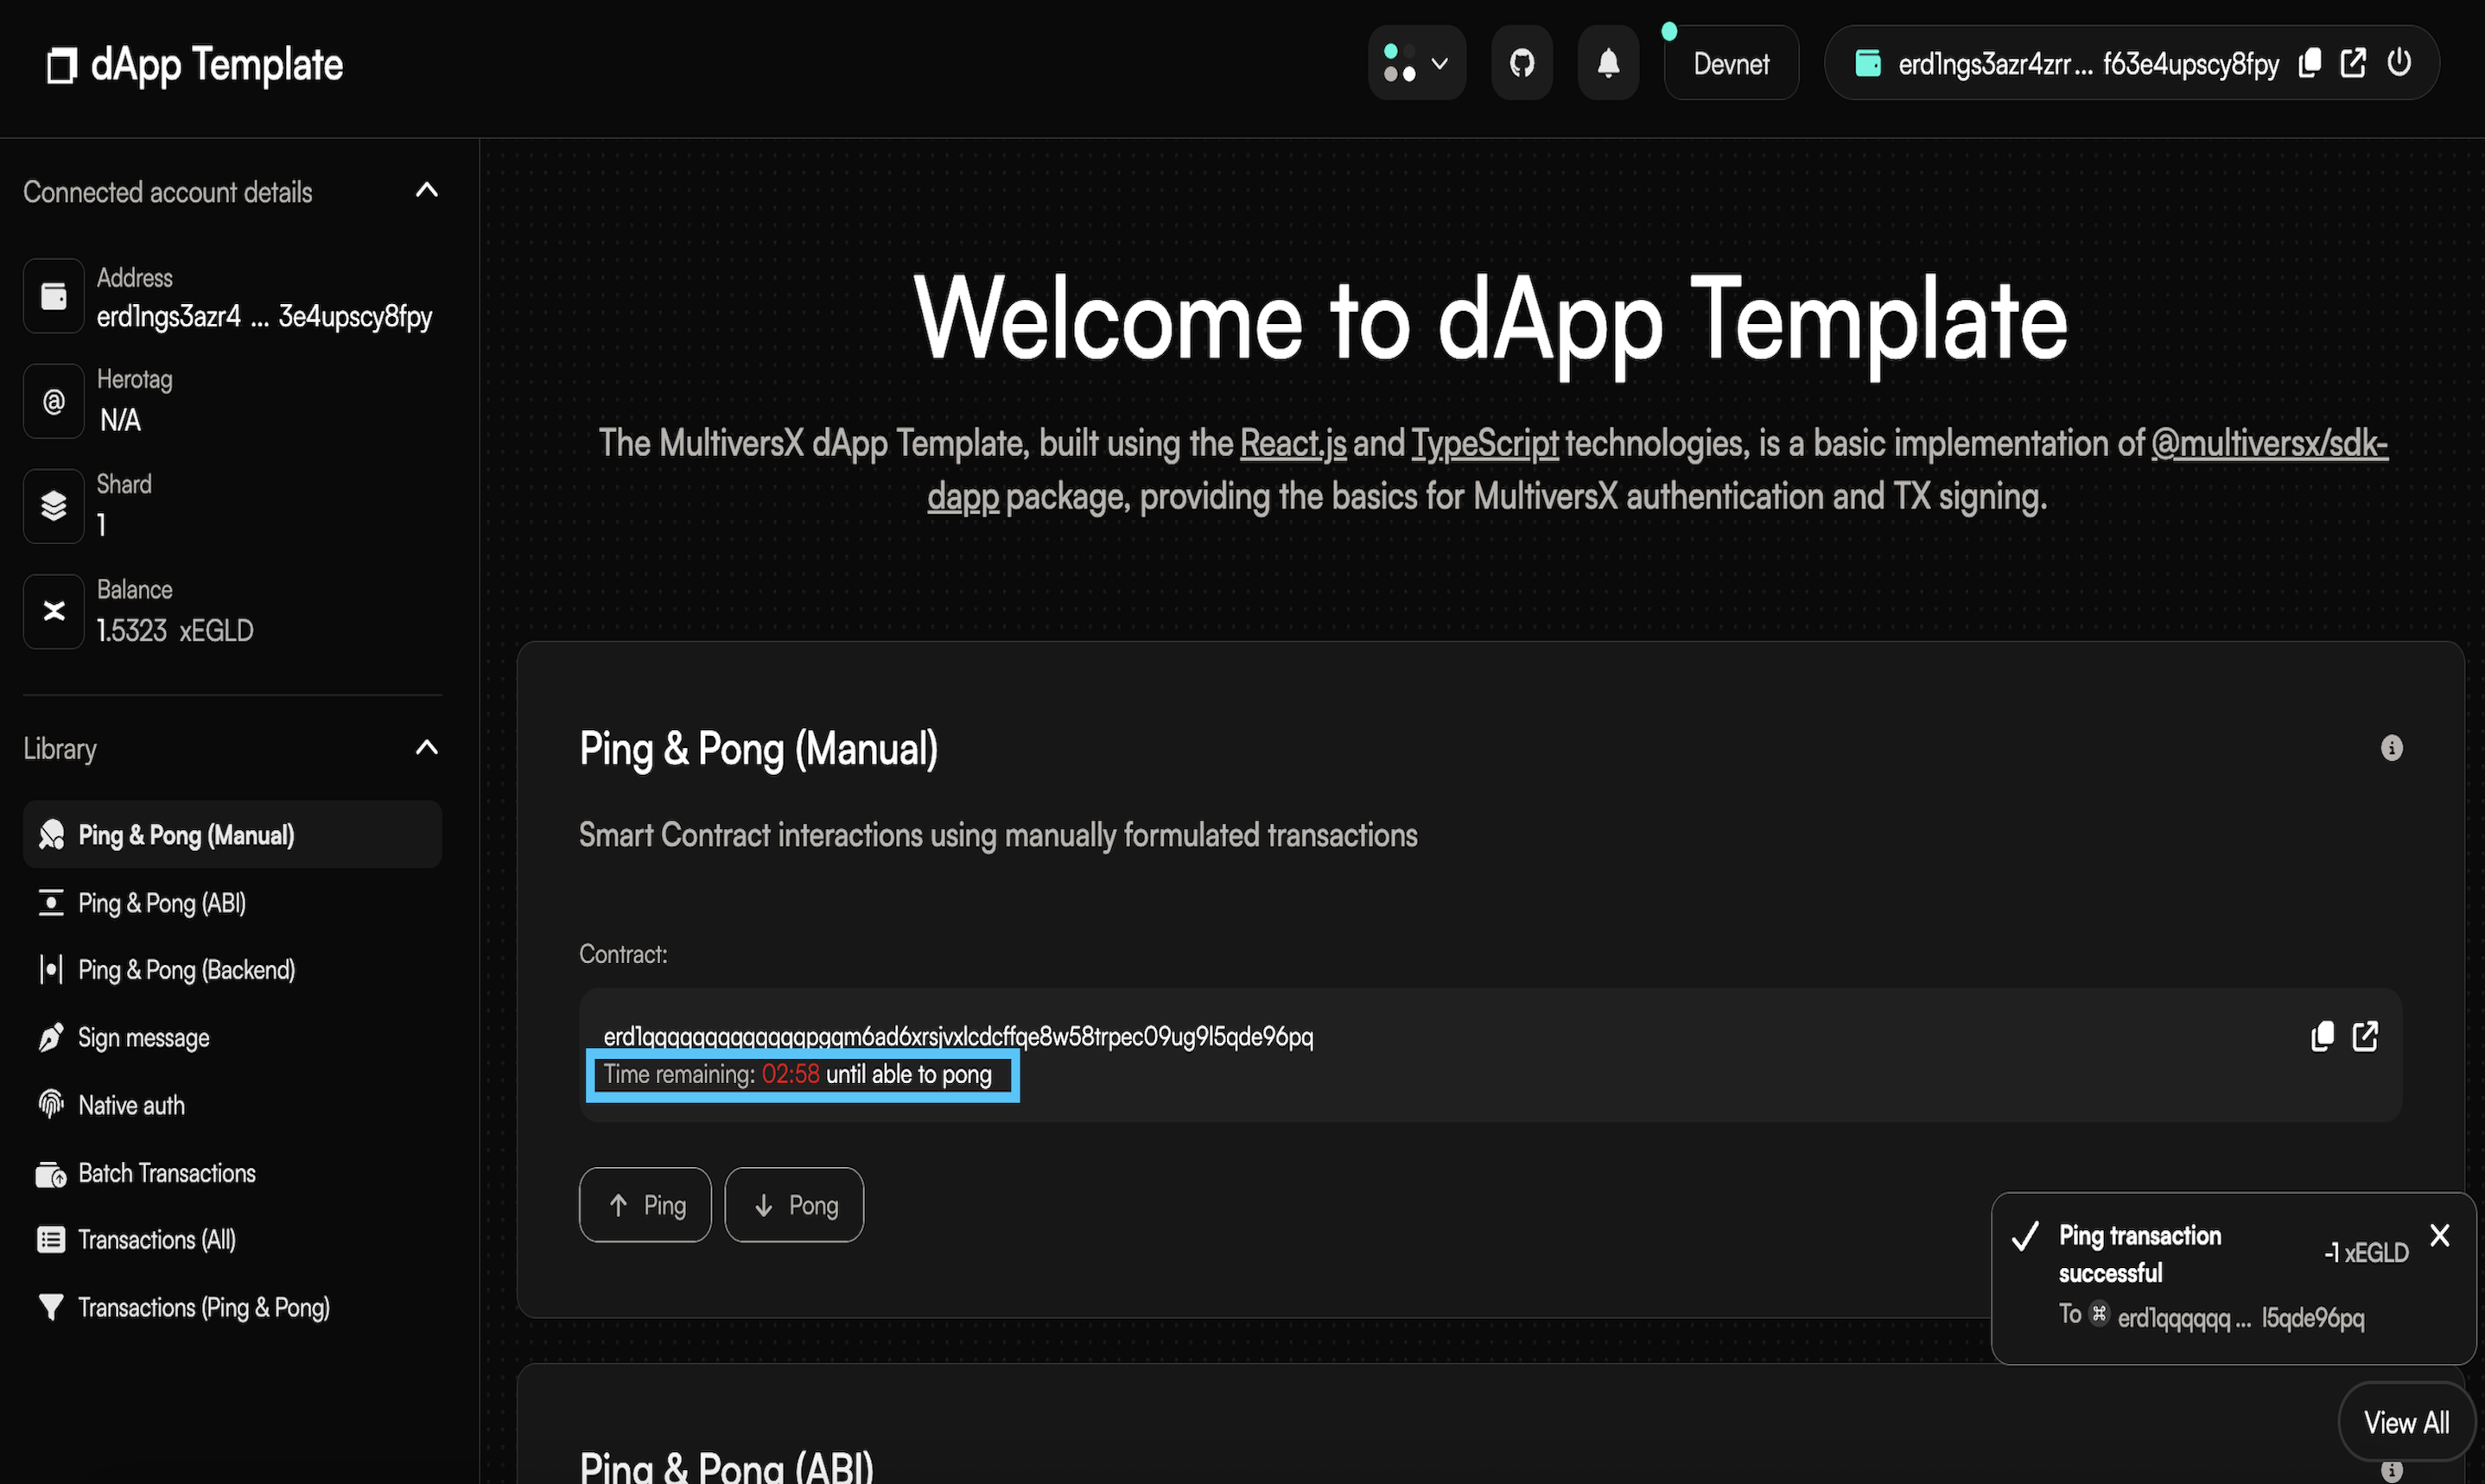Collapse the Library section

point(427,748)
